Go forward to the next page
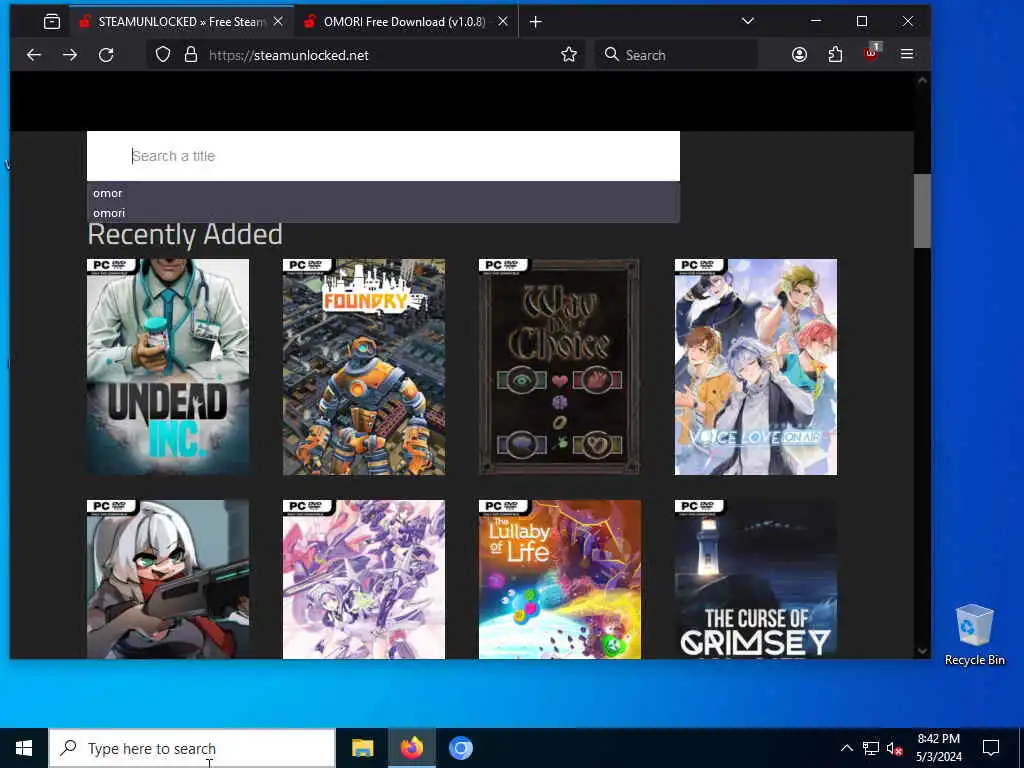This screenshot has height=768, width=1024. tap(70, 55)
